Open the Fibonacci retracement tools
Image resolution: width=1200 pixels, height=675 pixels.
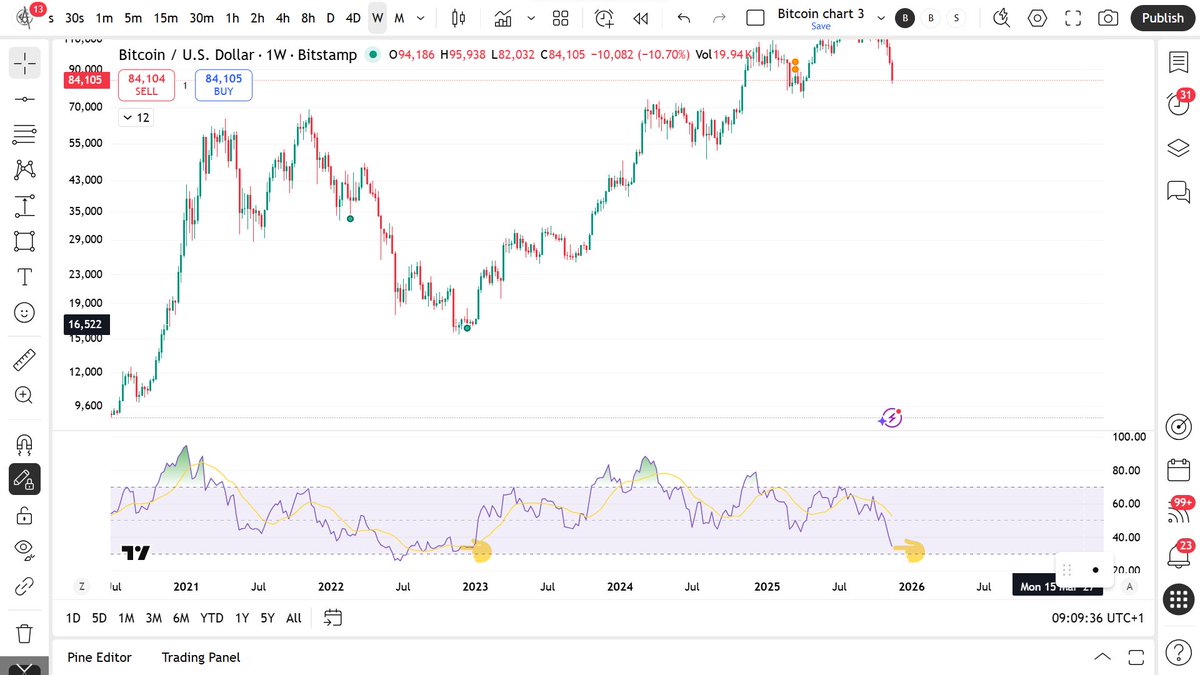click(x=24, y=134)
